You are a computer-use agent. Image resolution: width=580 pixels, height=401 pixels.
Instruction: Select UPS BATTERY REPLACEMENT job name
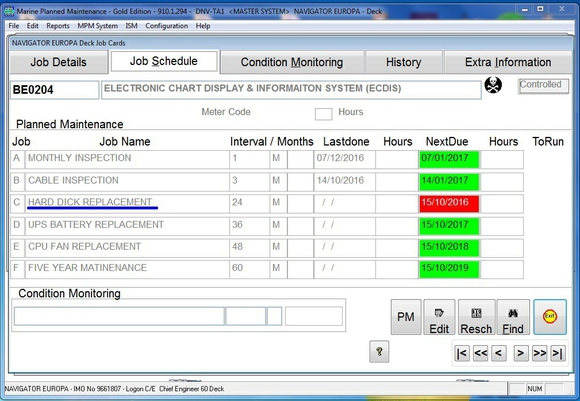point(127,226)
